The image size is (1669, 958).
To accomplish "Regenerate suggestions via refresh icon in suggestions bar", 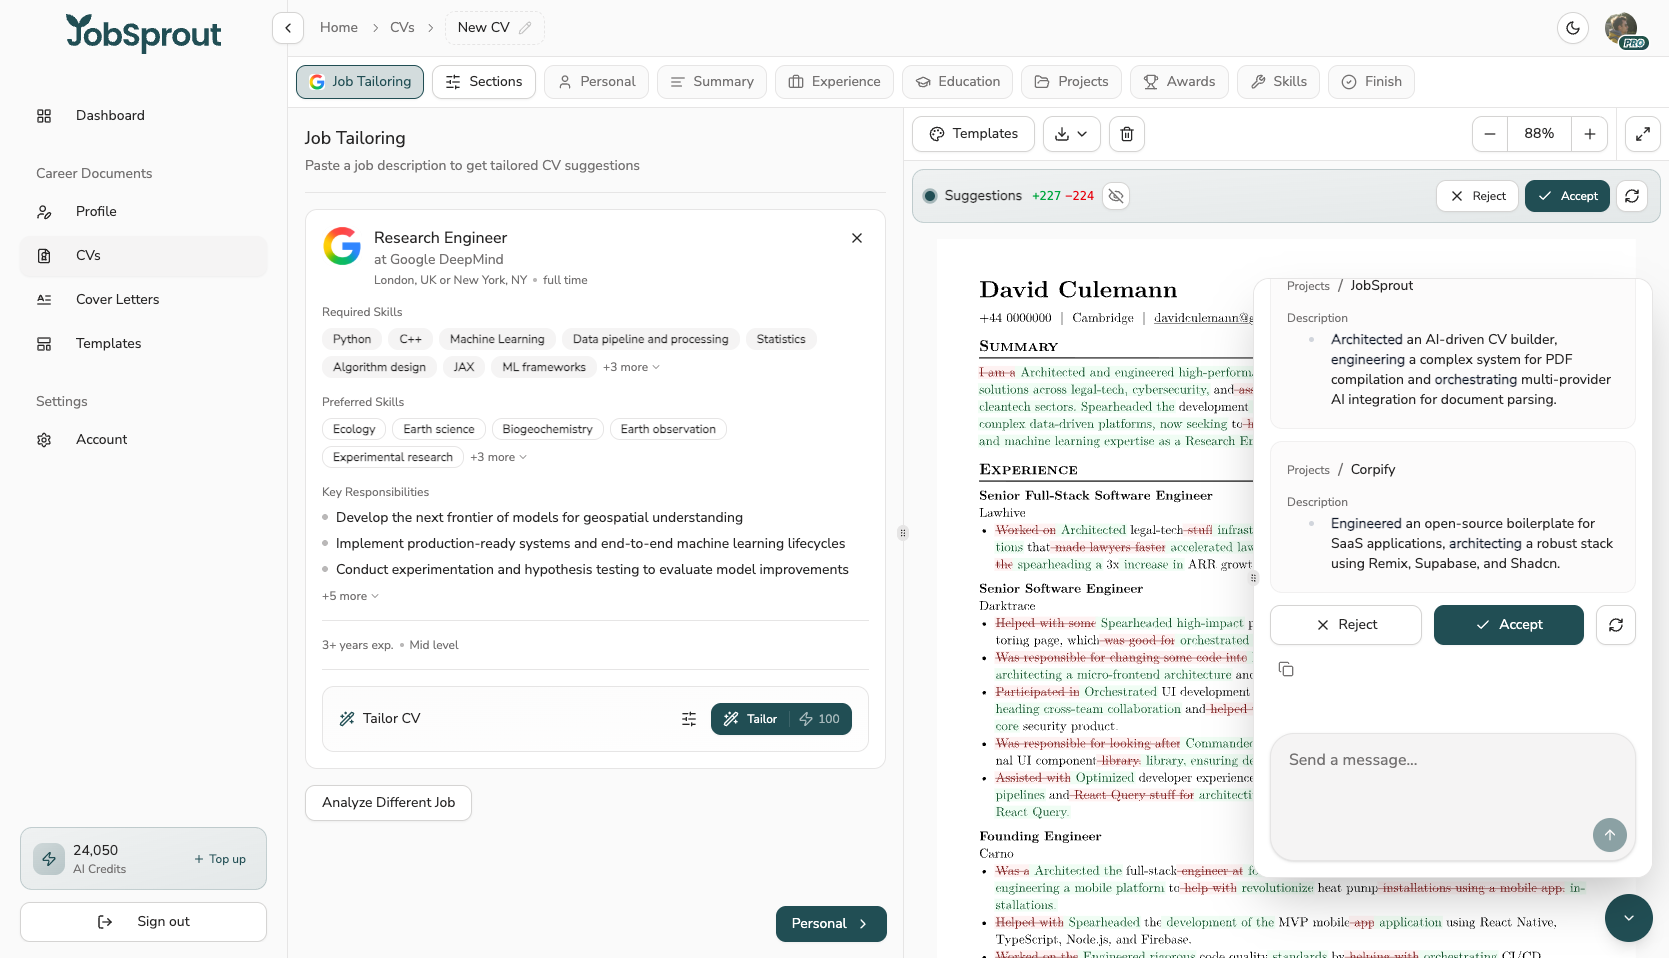I will coord(1632,196).
